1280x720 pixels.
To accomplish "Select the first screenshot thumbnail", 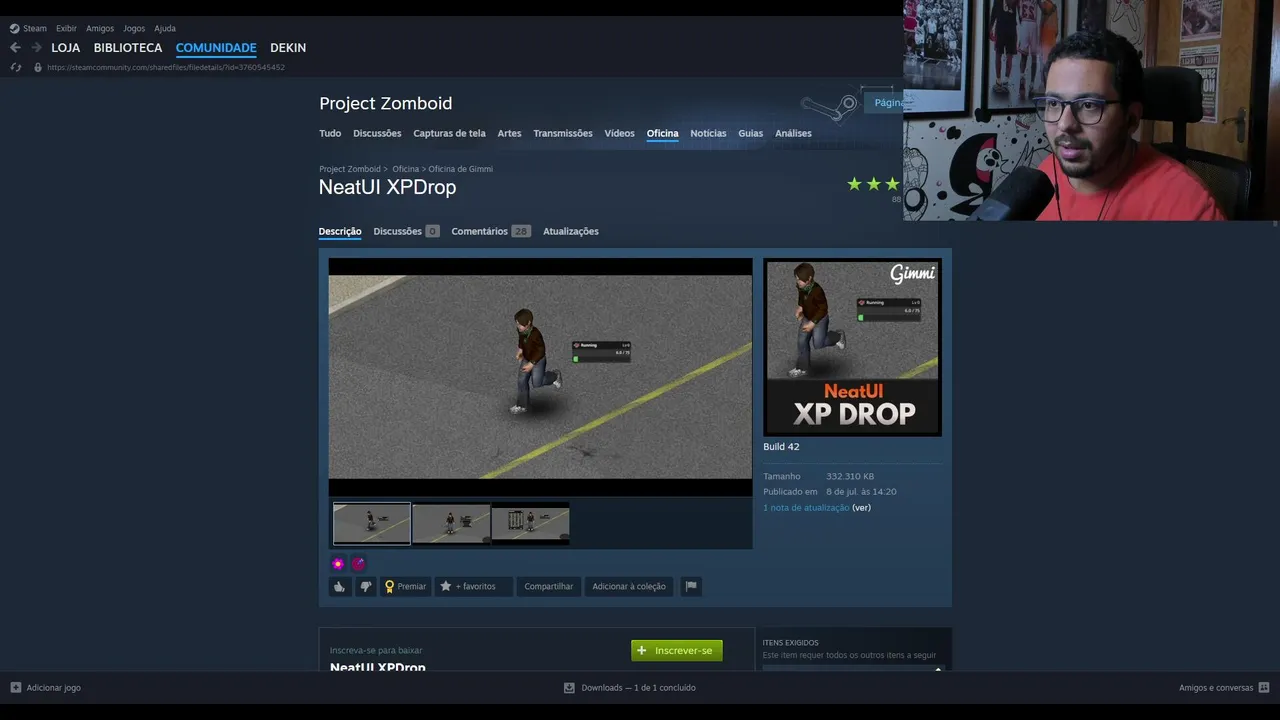I will click(372, 524).
